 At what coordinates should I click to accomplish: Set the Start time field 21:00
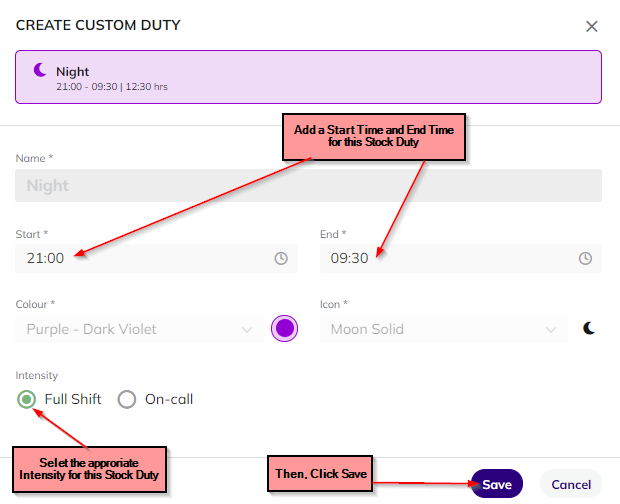click(156, 258)
